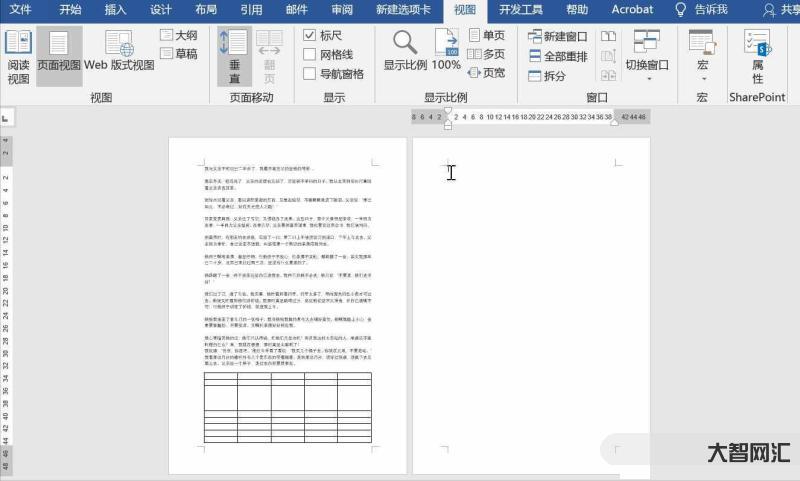
Task: Click the Outline (大纲) view button
Action: pos(178,35)
